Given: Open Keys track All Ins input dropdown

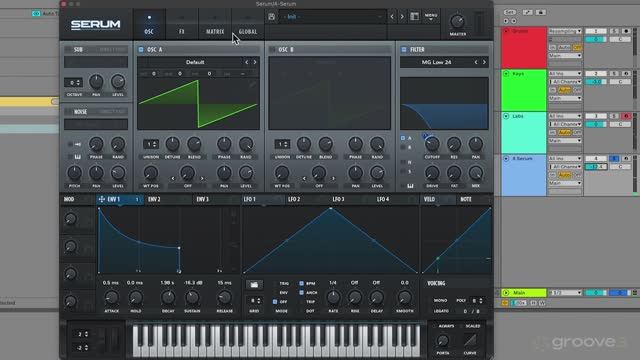Looking at the screenshot, I should [565, 73].
